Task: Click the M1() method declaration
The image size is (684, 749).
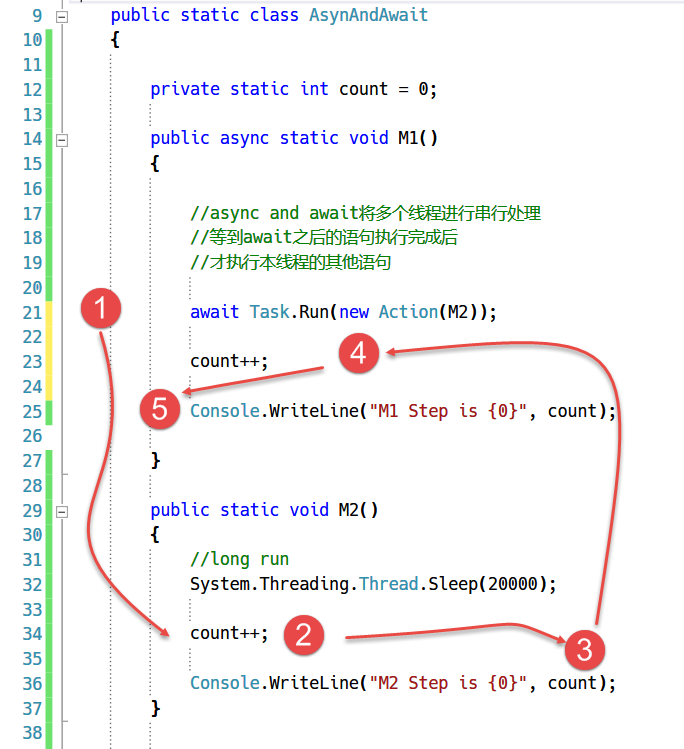Action: tap(294, 139)
